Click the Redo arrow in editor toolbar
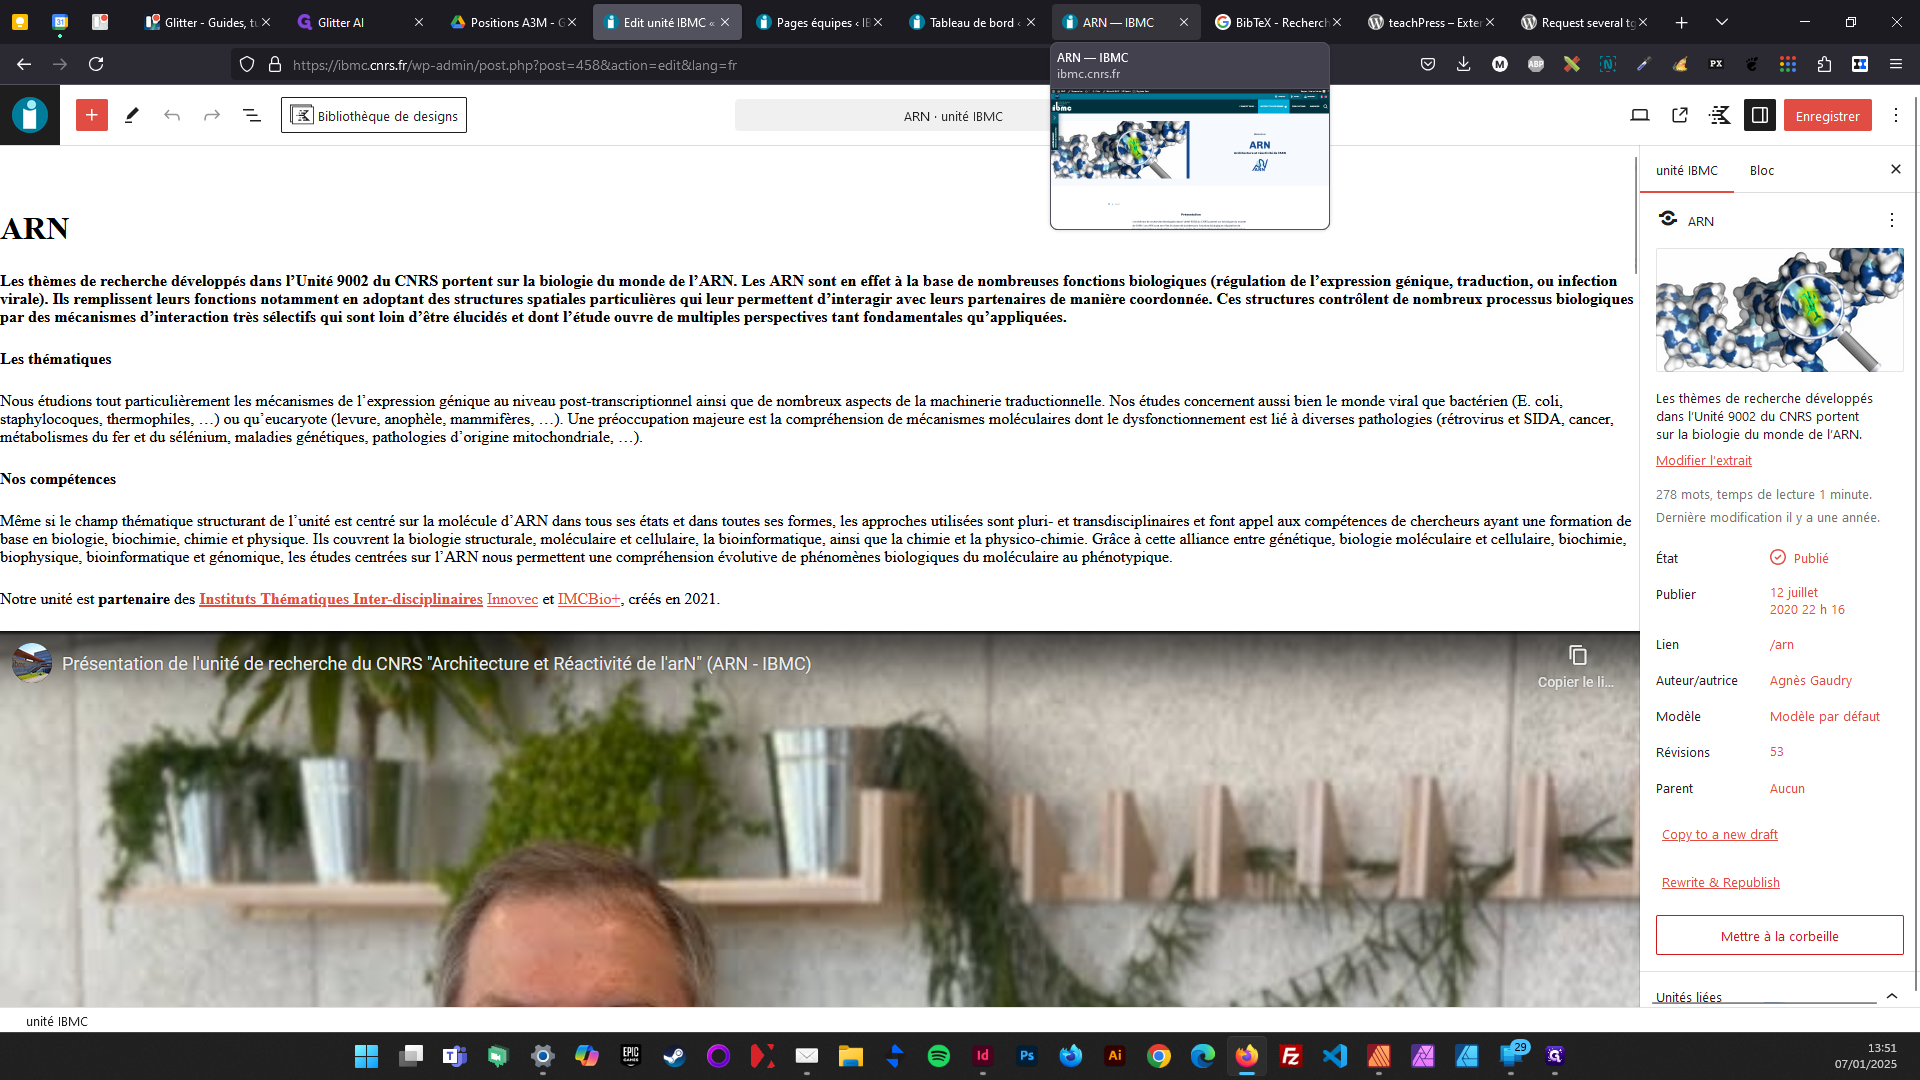1920x1080 pixels. (212, 115)
